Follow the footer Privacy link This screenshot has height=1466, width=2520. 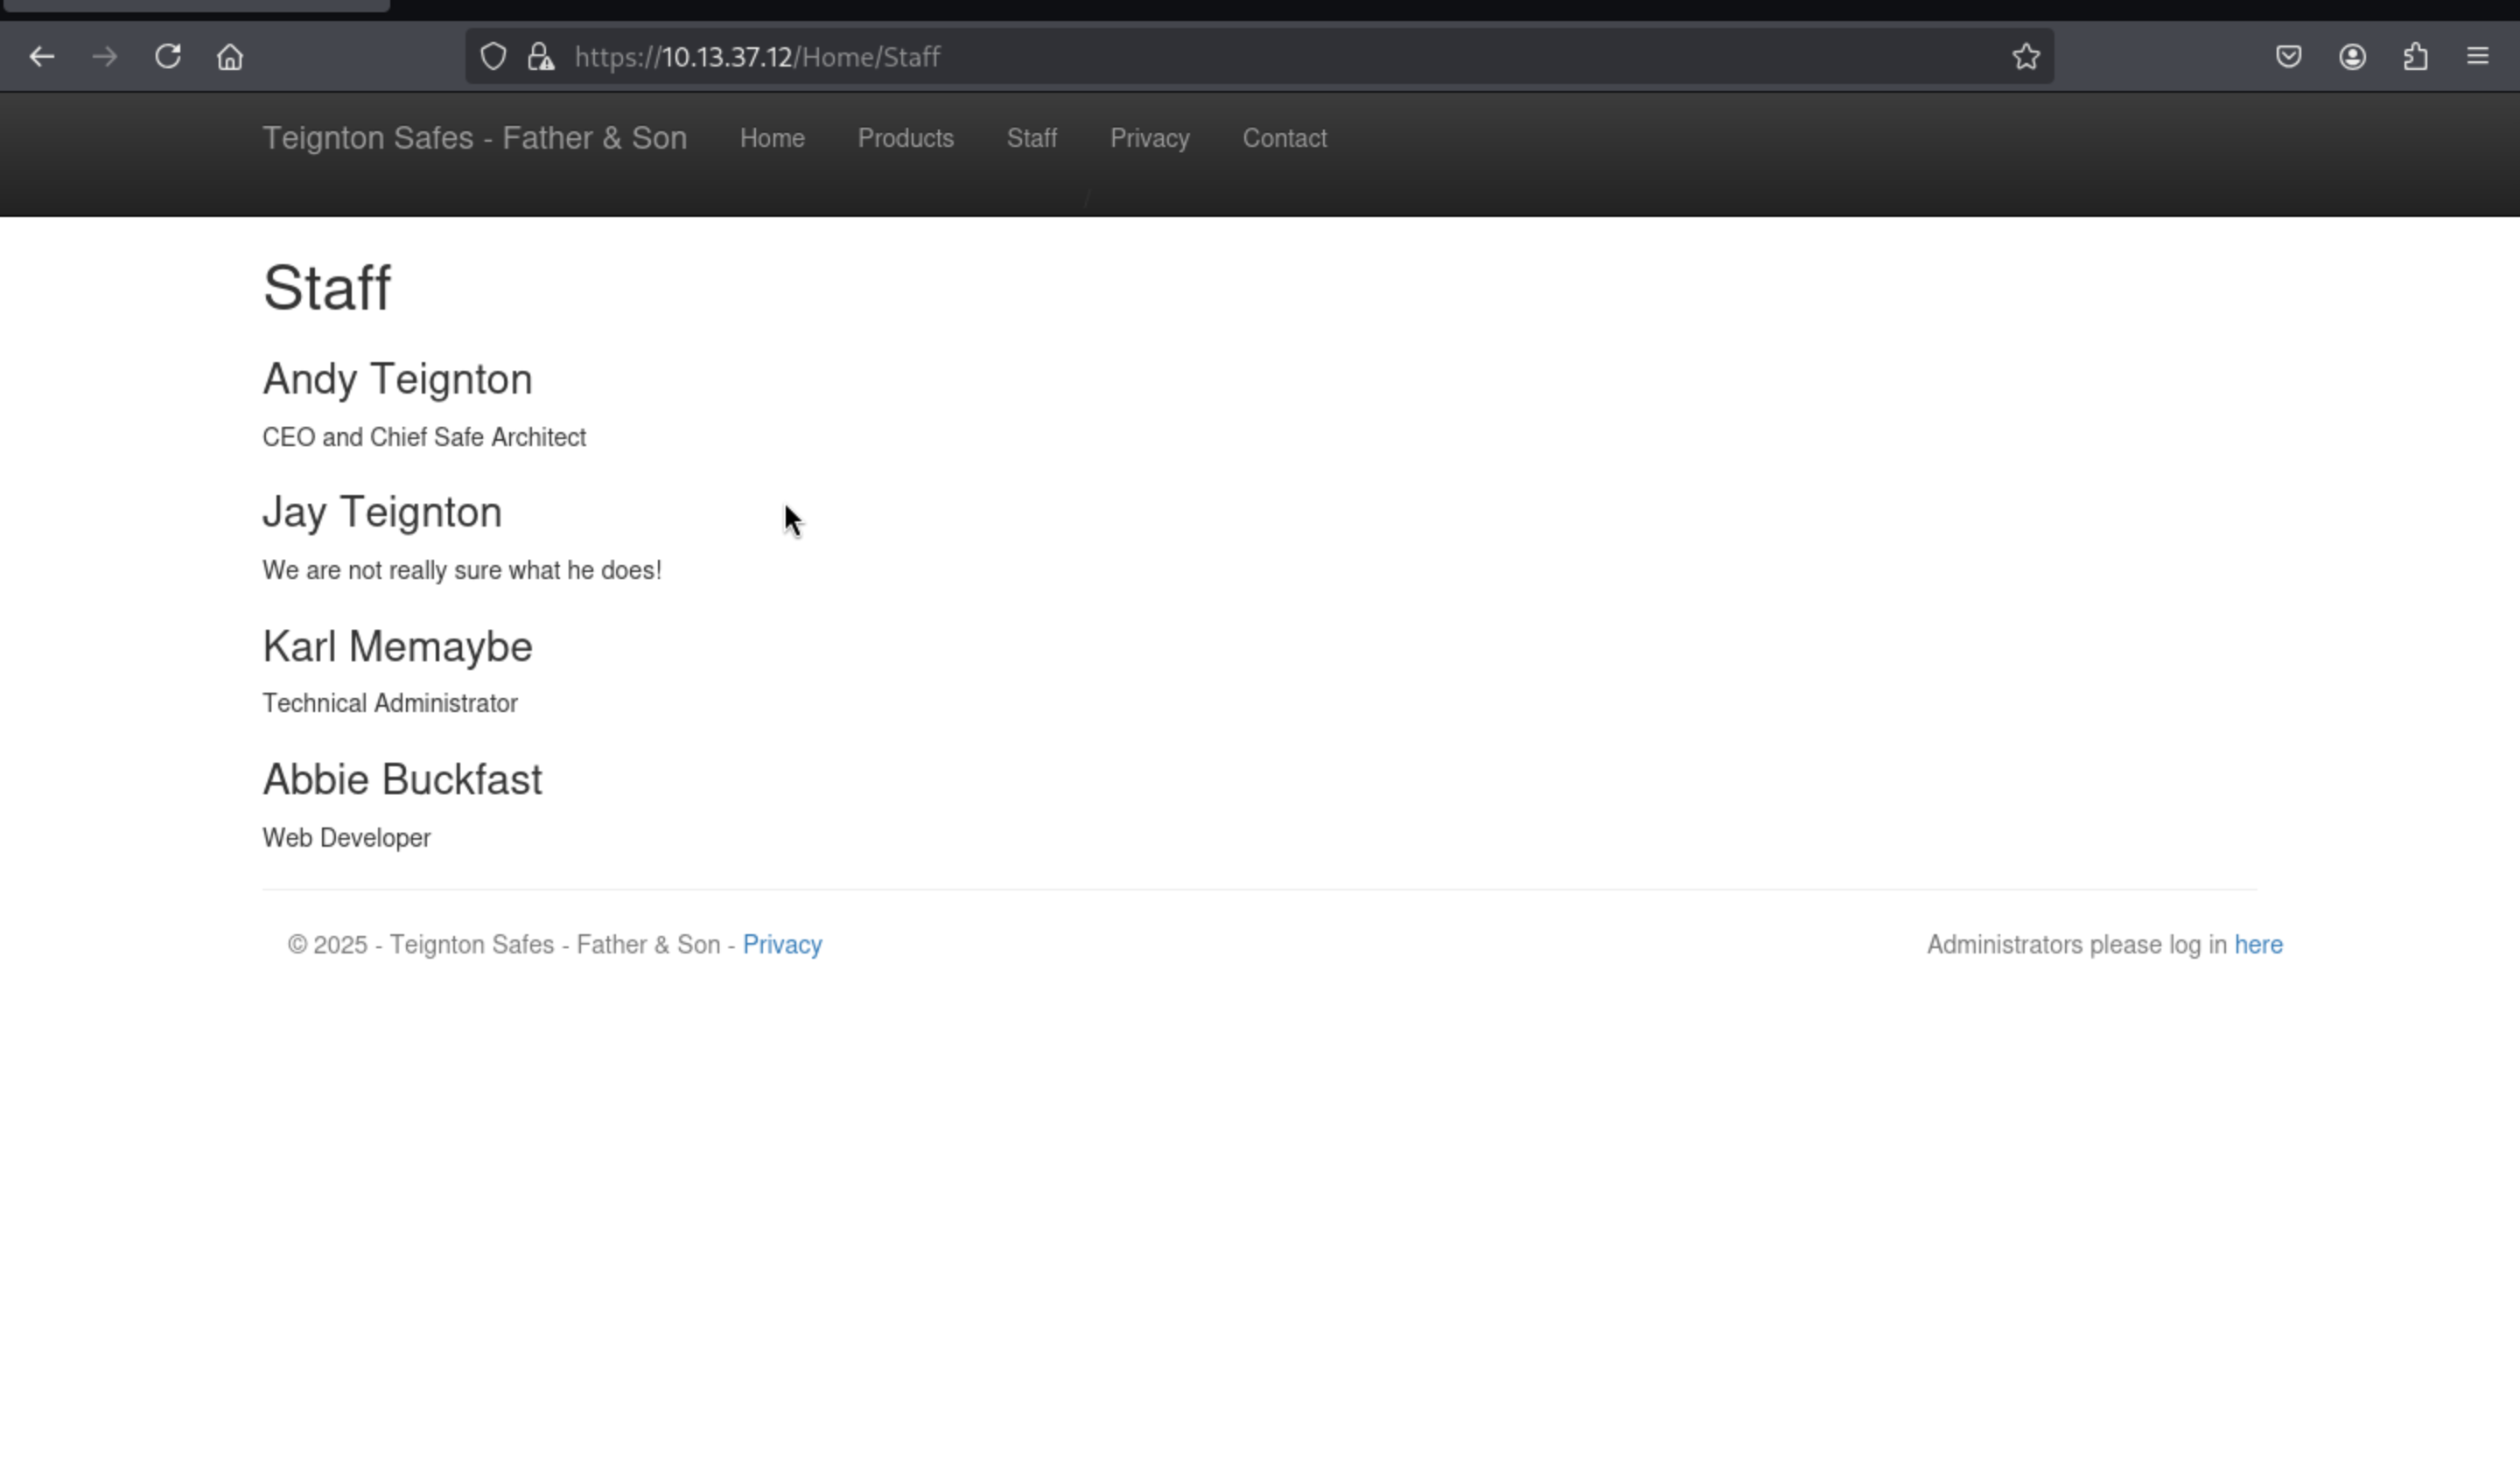click(x=782, y=945)
